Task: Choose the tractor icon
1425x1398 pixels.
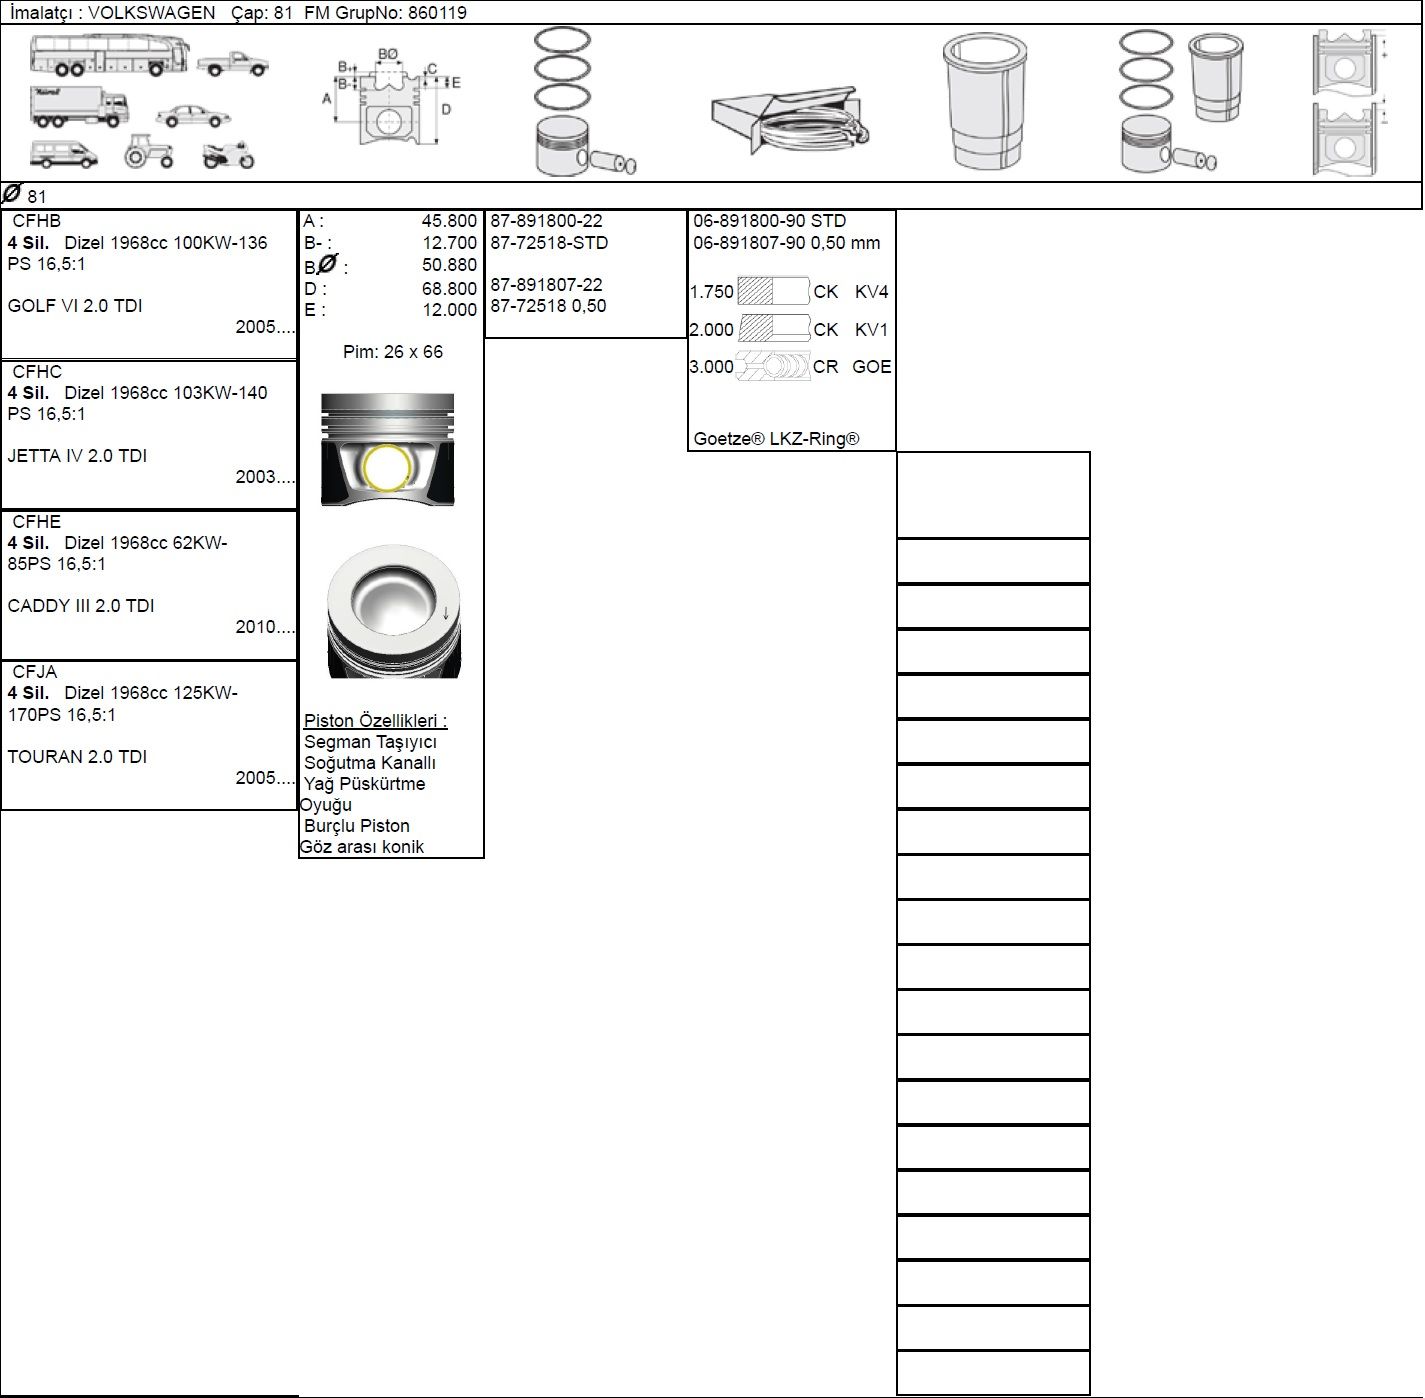Action: (149, 152)
